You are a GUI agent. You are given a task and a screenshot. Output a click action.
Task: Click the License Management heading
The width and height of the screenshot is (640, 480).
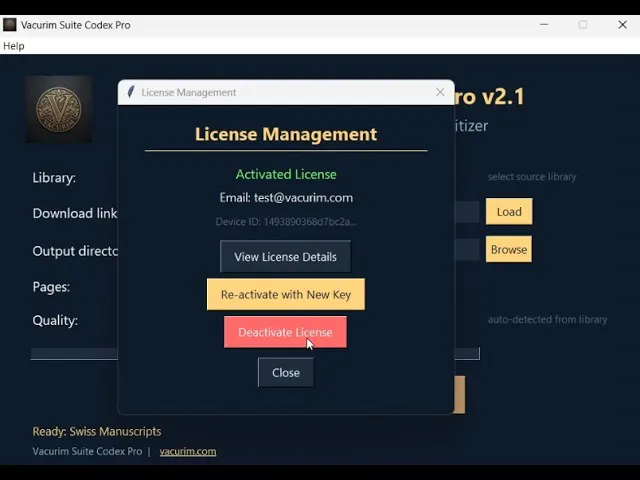coord(286,134)
